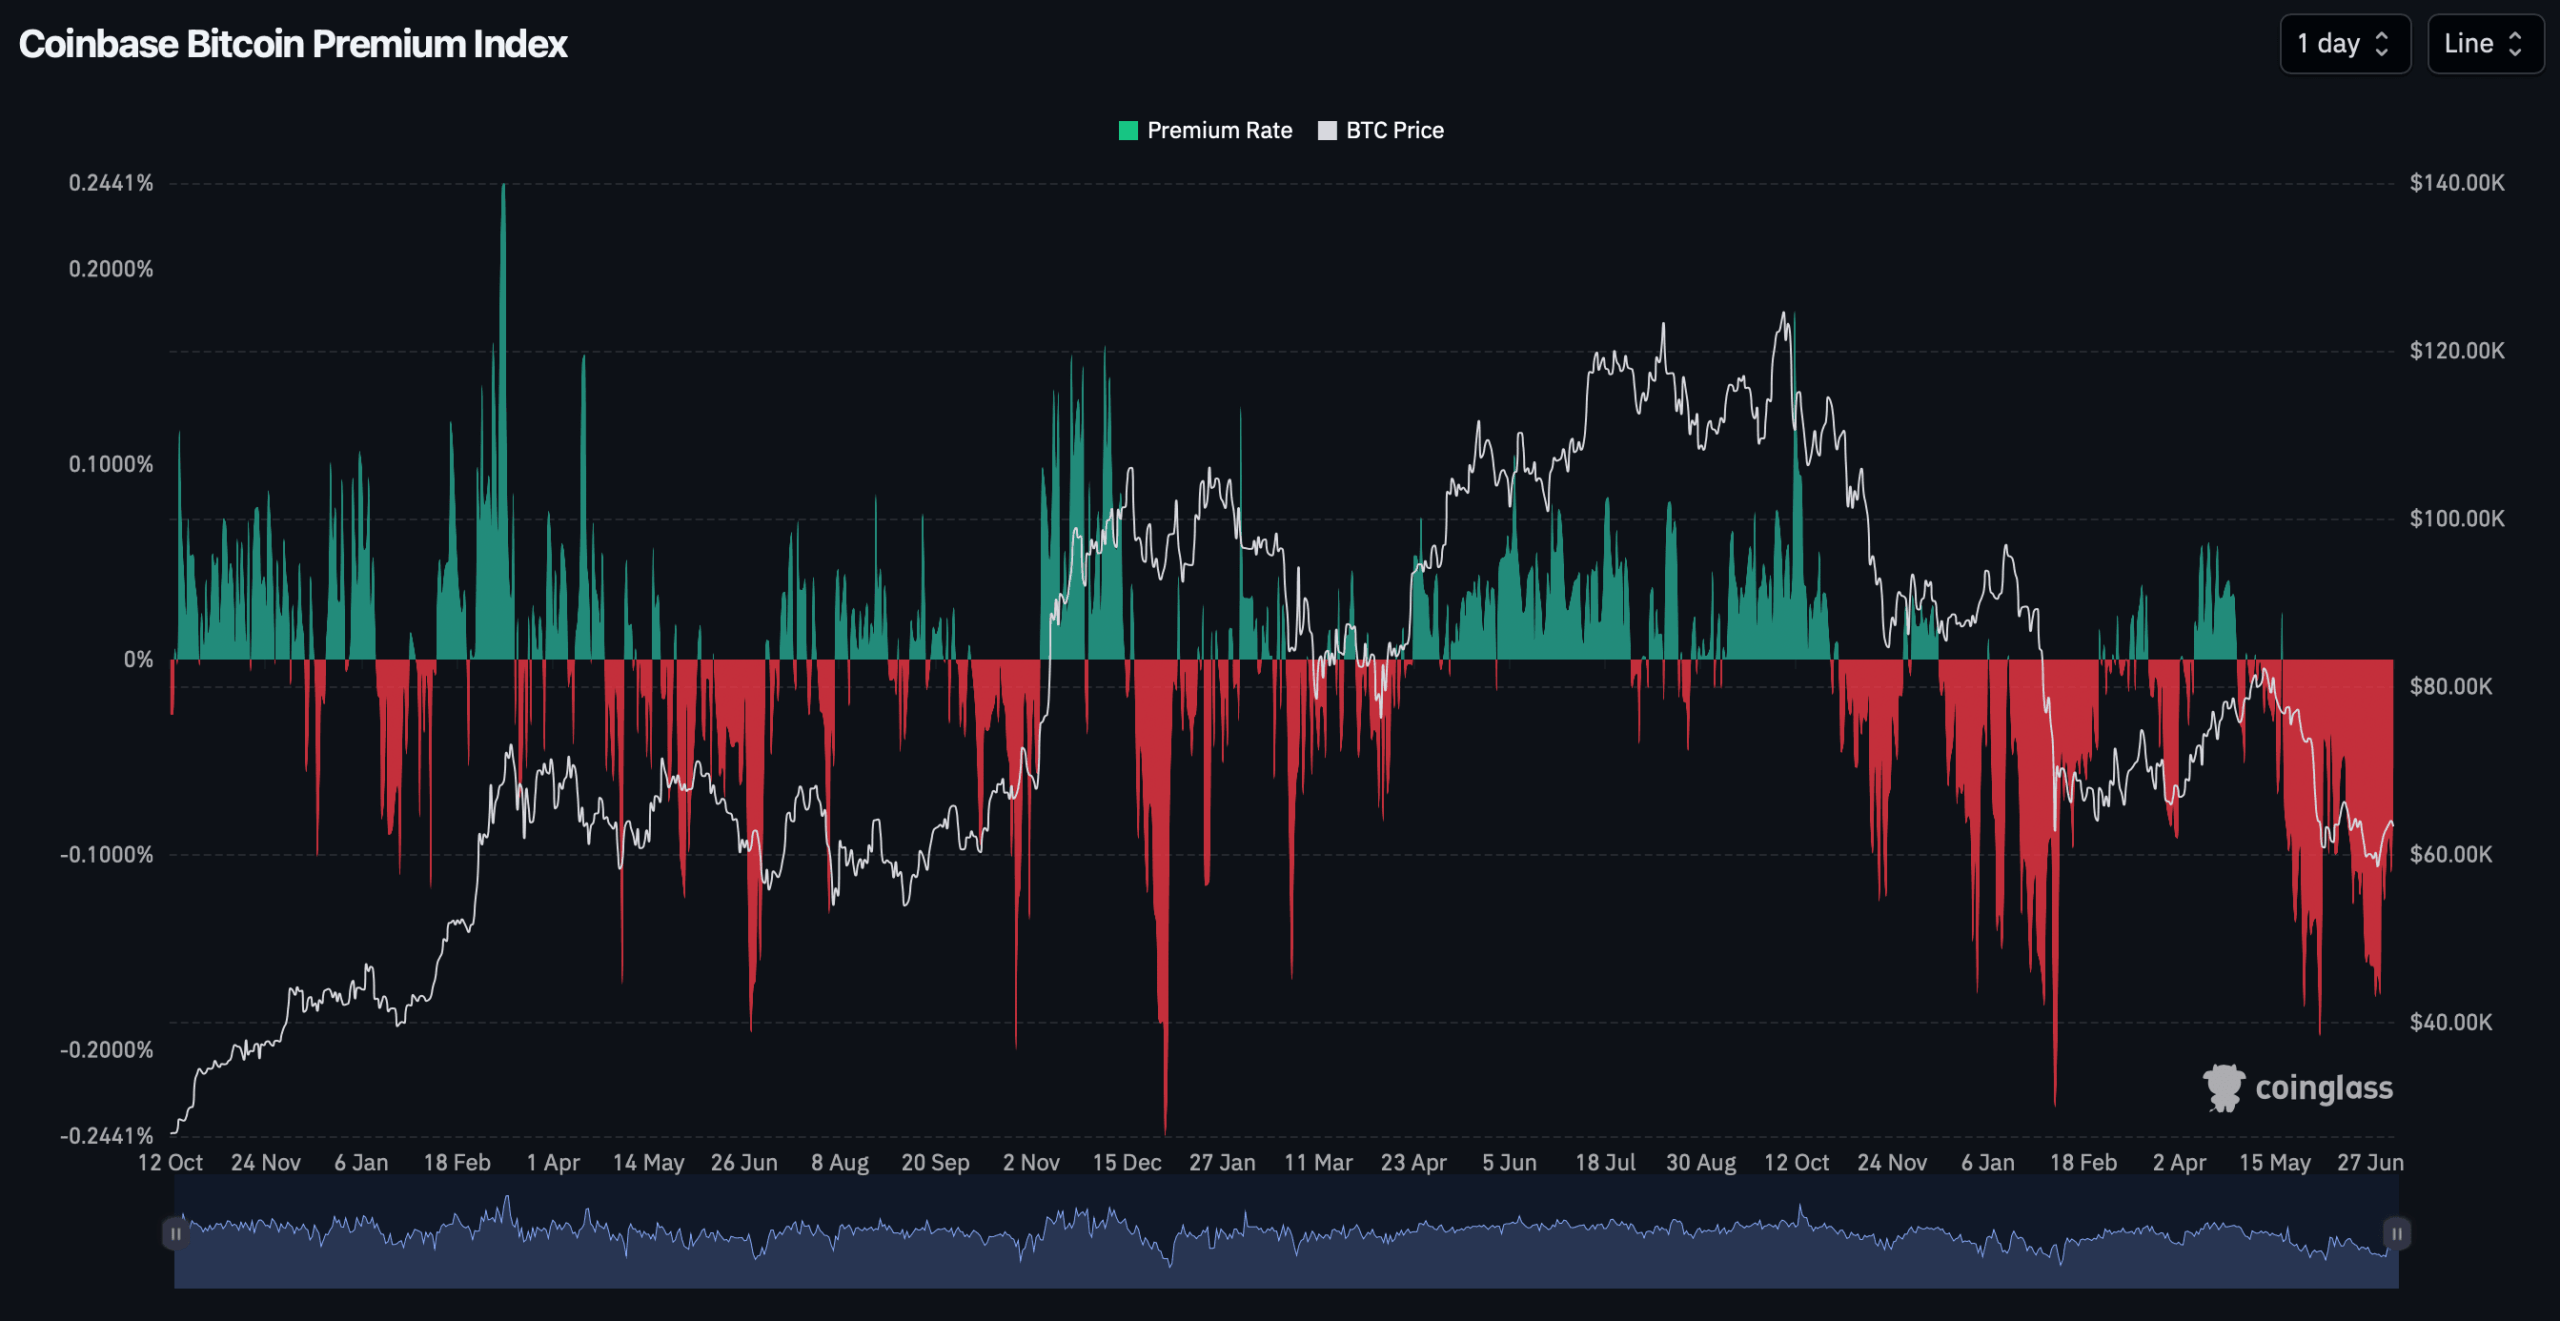Click the $40.00K price axis label
This screenshot has height=1321, width=2560.
tap(2451, 1022)
